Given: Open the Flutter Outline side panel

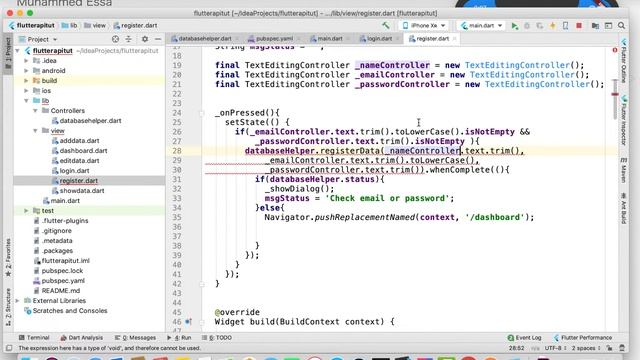Looking at the screenshot, I should point(624,60).
